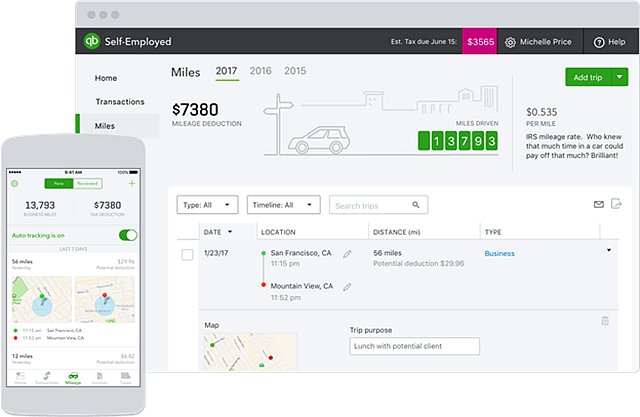Click the Trip purpose text field

click(x=414, y=346)
